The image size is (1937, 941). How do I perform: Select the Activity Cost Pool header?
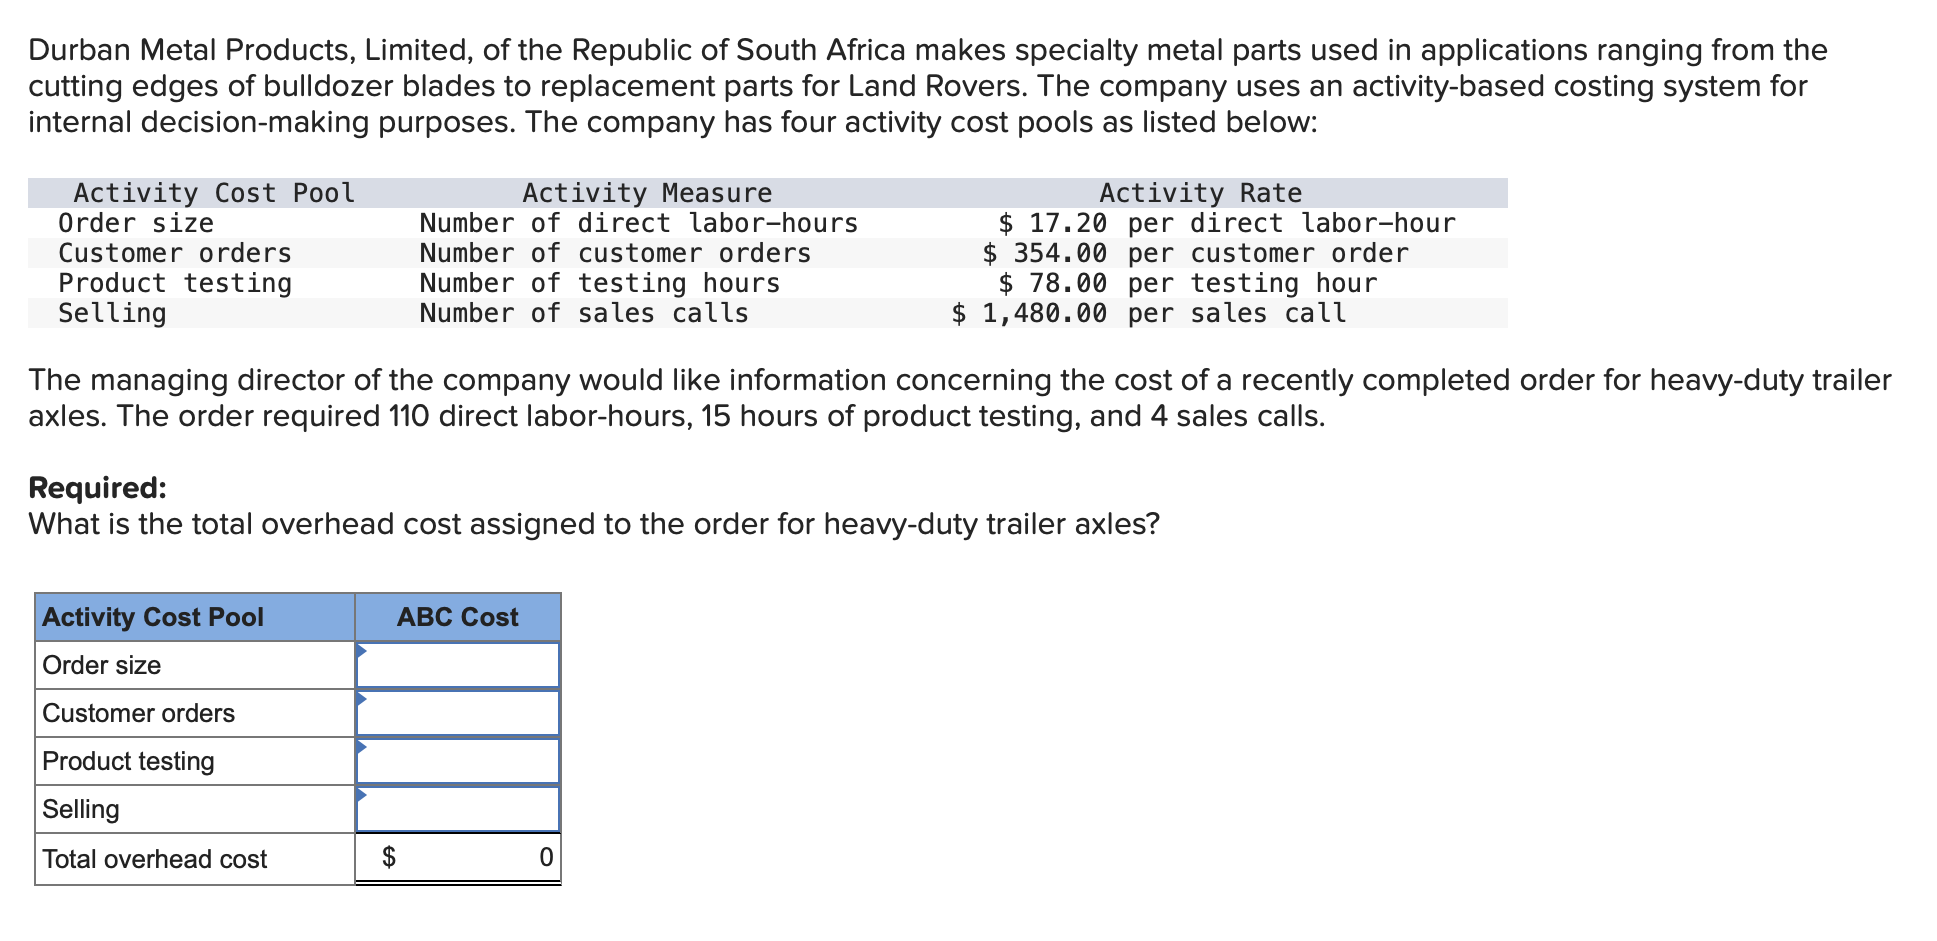point(152,616)
